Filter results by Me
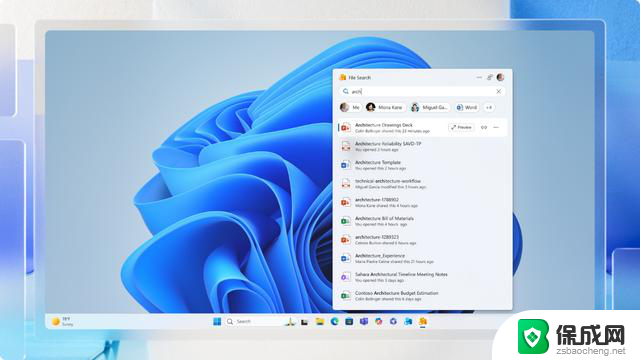Viewport: 640px width, 360px height. 350,107
